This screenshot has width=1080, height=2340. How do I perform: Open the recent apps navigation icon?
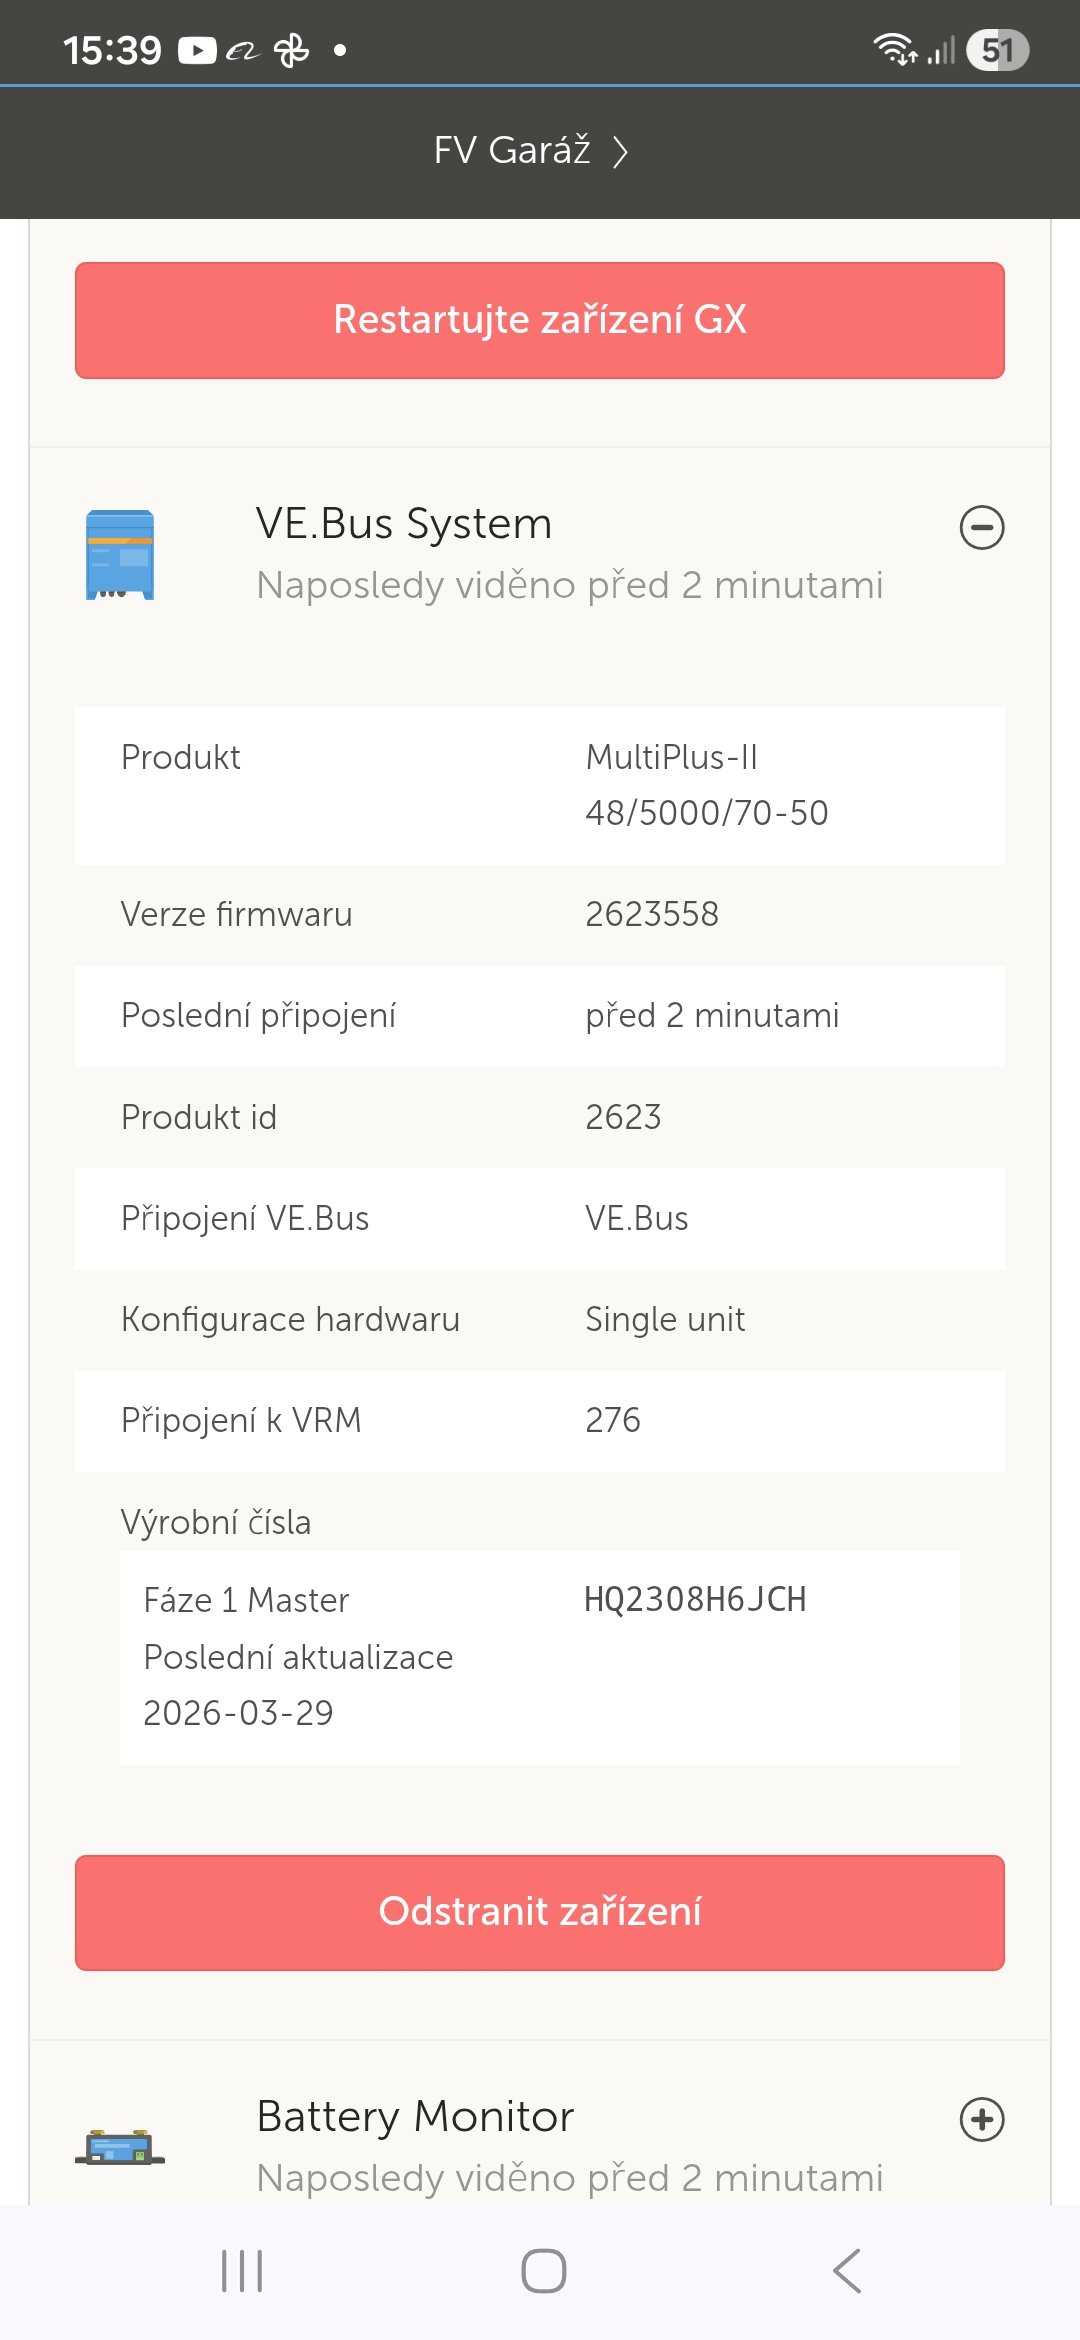242,2270
